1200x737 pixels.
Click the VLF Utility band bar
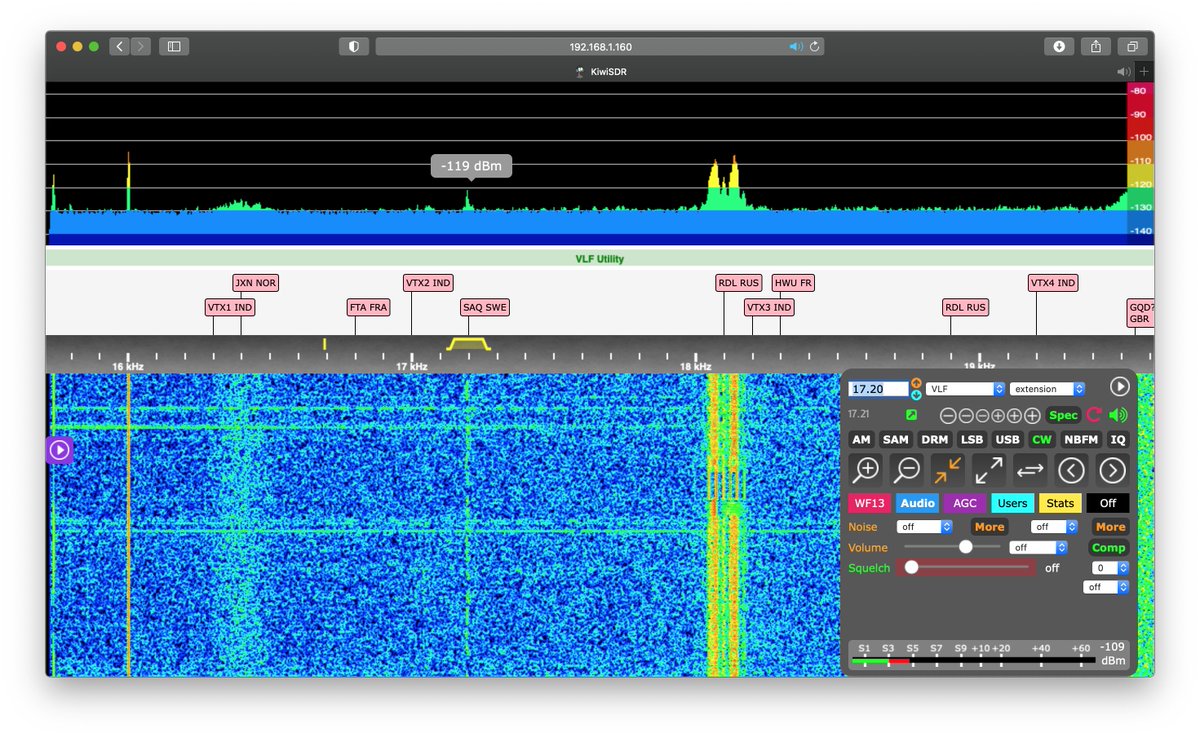click(599, 259)
